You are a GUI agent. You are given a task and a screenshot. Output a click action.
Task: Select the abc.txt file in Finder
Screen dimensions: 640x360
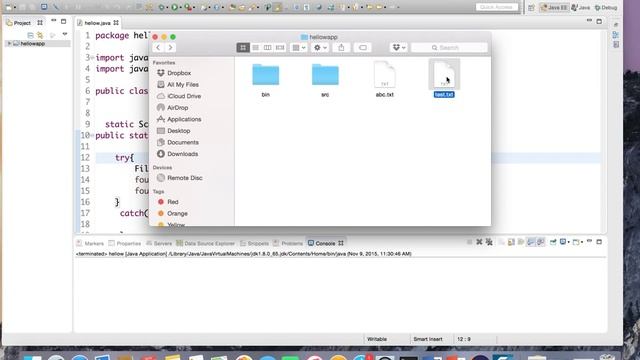384,74
